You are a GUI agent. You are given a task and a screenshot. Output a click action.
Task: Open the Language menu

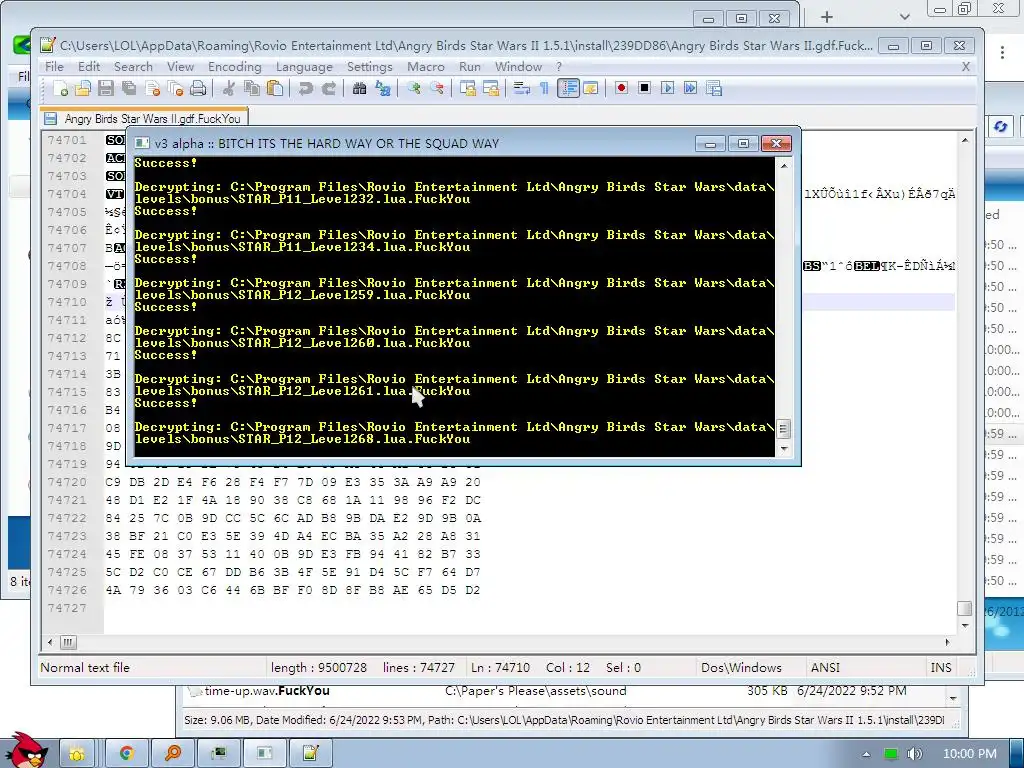[304, 67]
